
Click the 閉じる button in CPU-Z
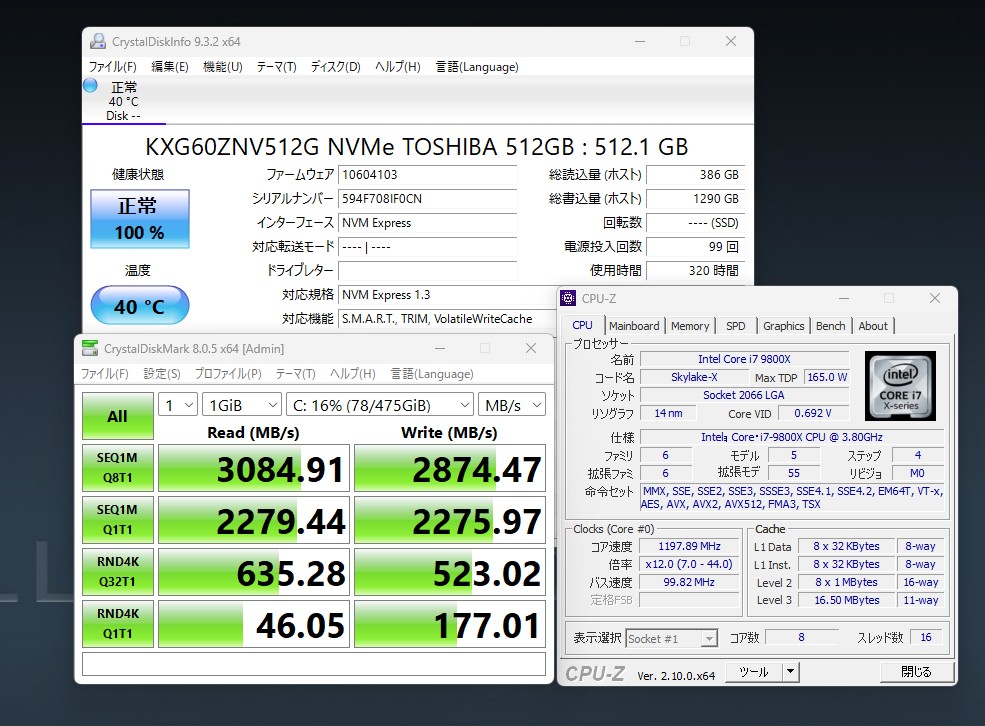coord(917,672)
